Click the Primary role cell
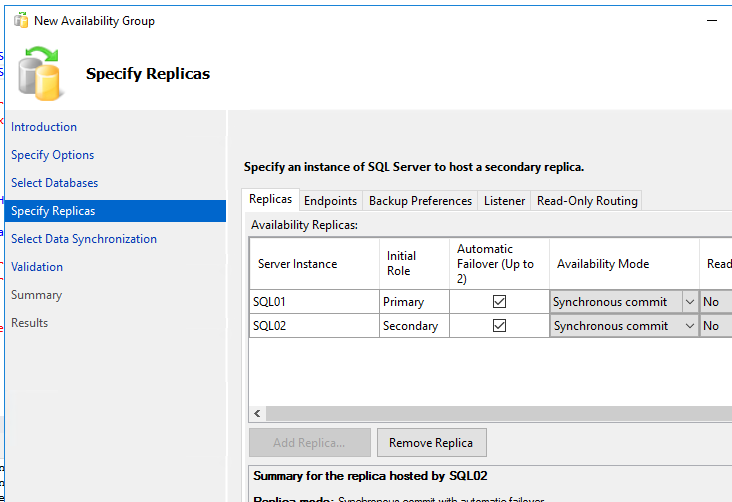732x502 pixels. 414,302
